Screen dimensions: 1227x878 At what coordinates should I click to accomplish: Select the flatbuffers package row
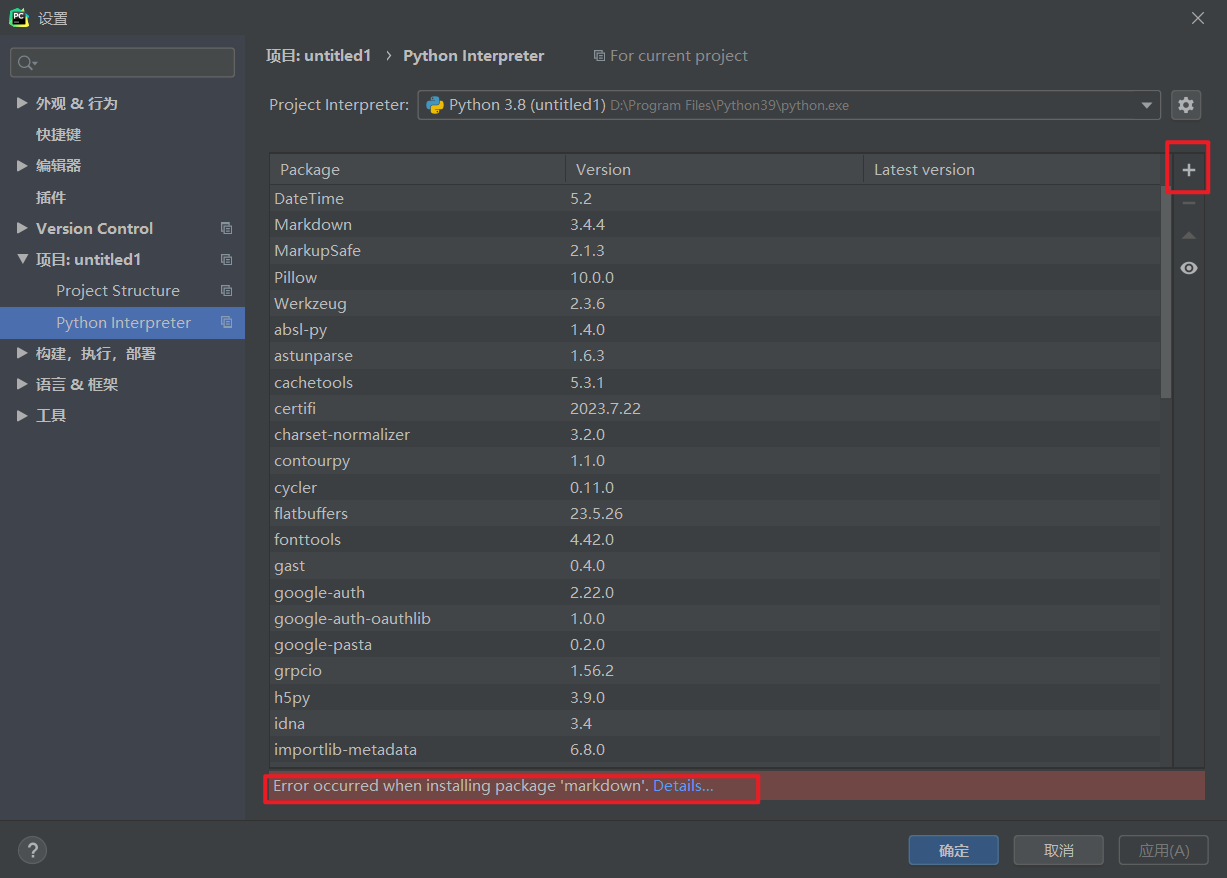pos(715,513)
